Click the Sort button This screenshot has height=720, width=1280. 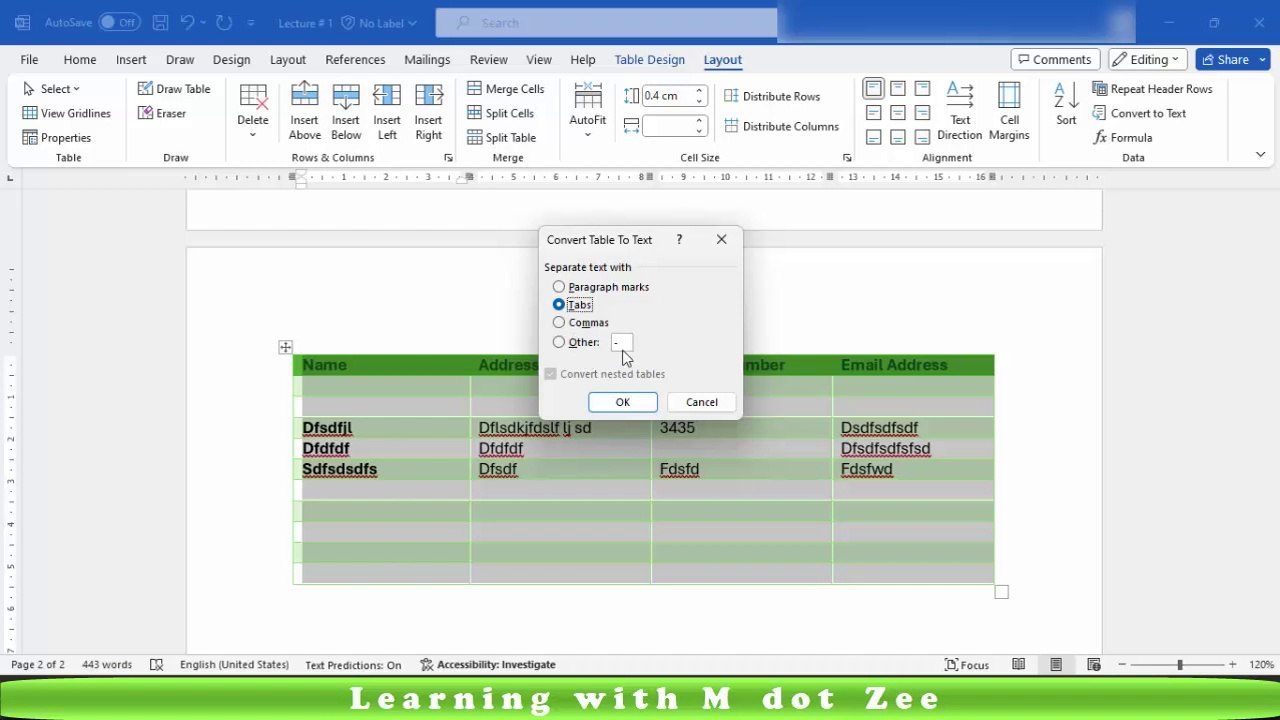(x=1066, y=104)
